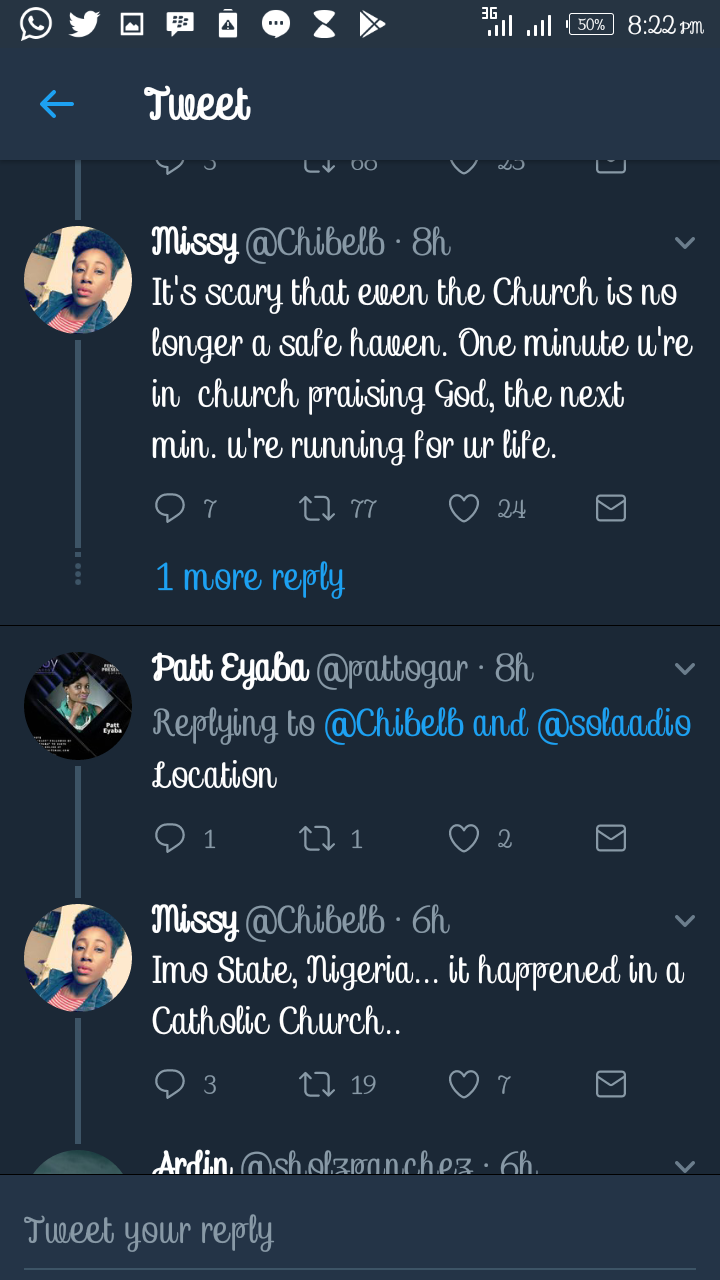Image resolution: width=720 pixels, height=1280 pixels.
Task: Open the @solaadio mention link
Action: click(x=614, y=724)
